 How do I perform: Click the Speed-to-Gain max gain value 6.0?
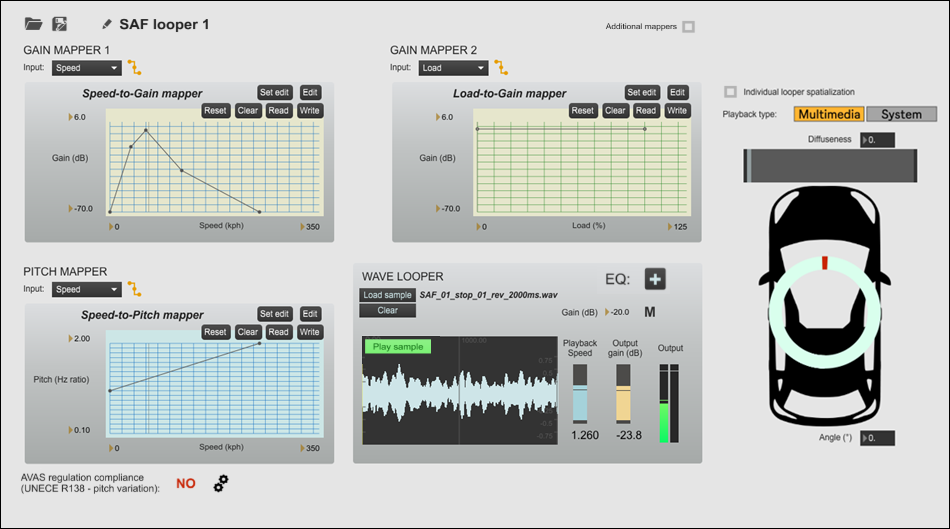point(78,118)
